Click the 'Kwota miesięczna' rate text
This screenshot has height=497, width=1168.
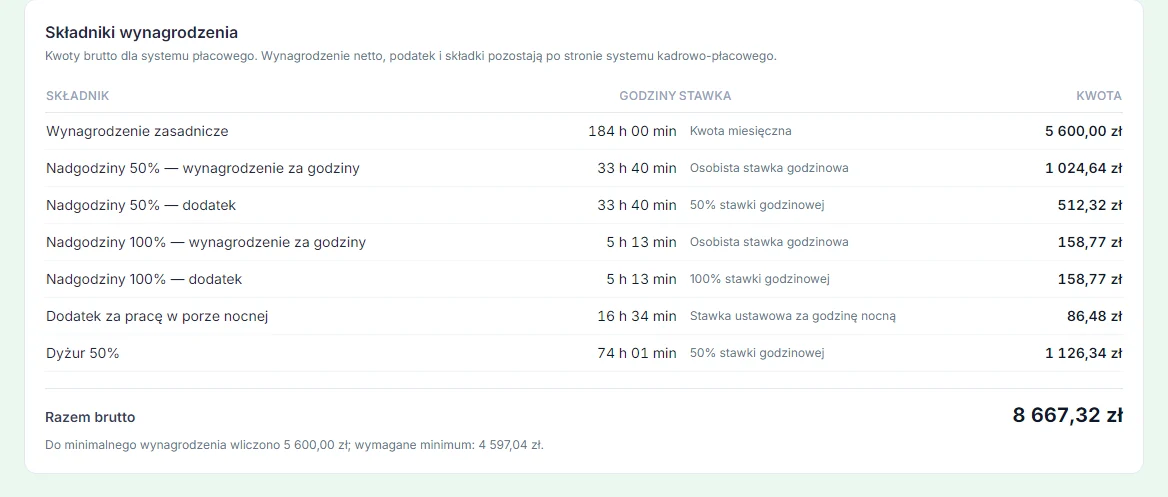point(740,131)
